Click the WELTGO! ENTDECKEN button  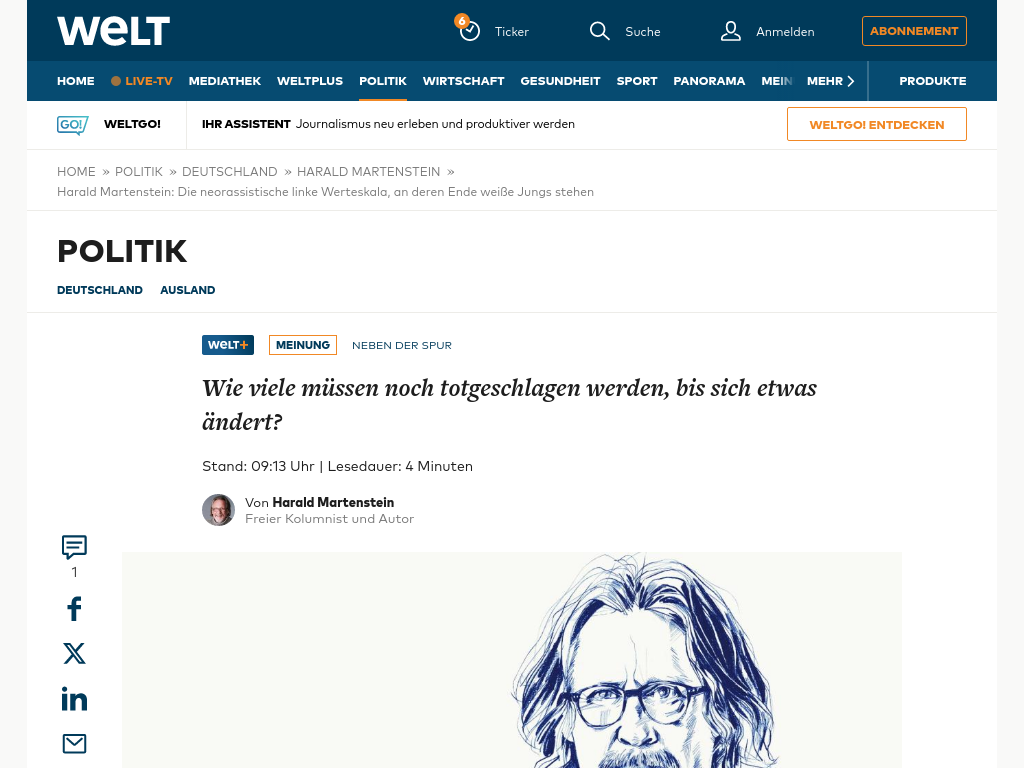coord(876,124)
